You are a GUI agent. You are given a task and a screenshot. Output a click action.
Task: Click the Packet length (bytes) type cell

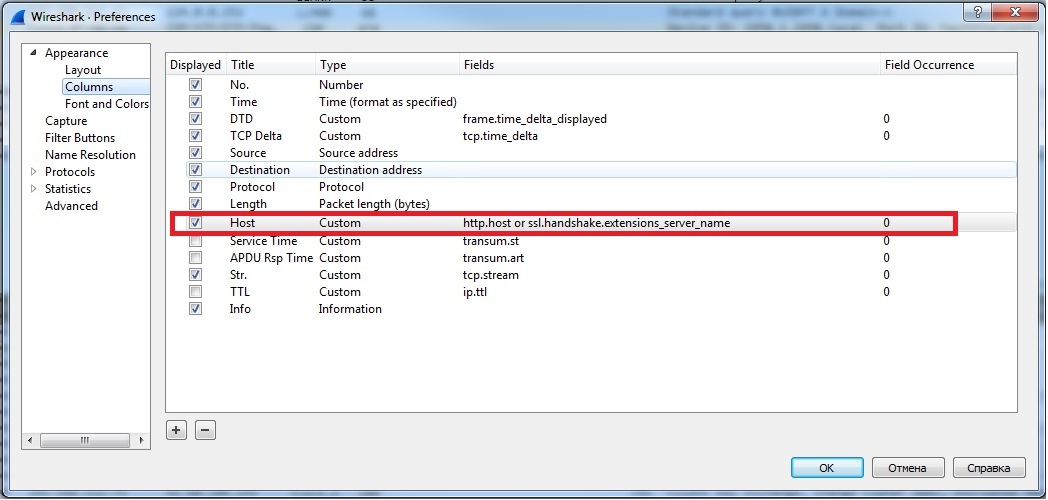374,204
